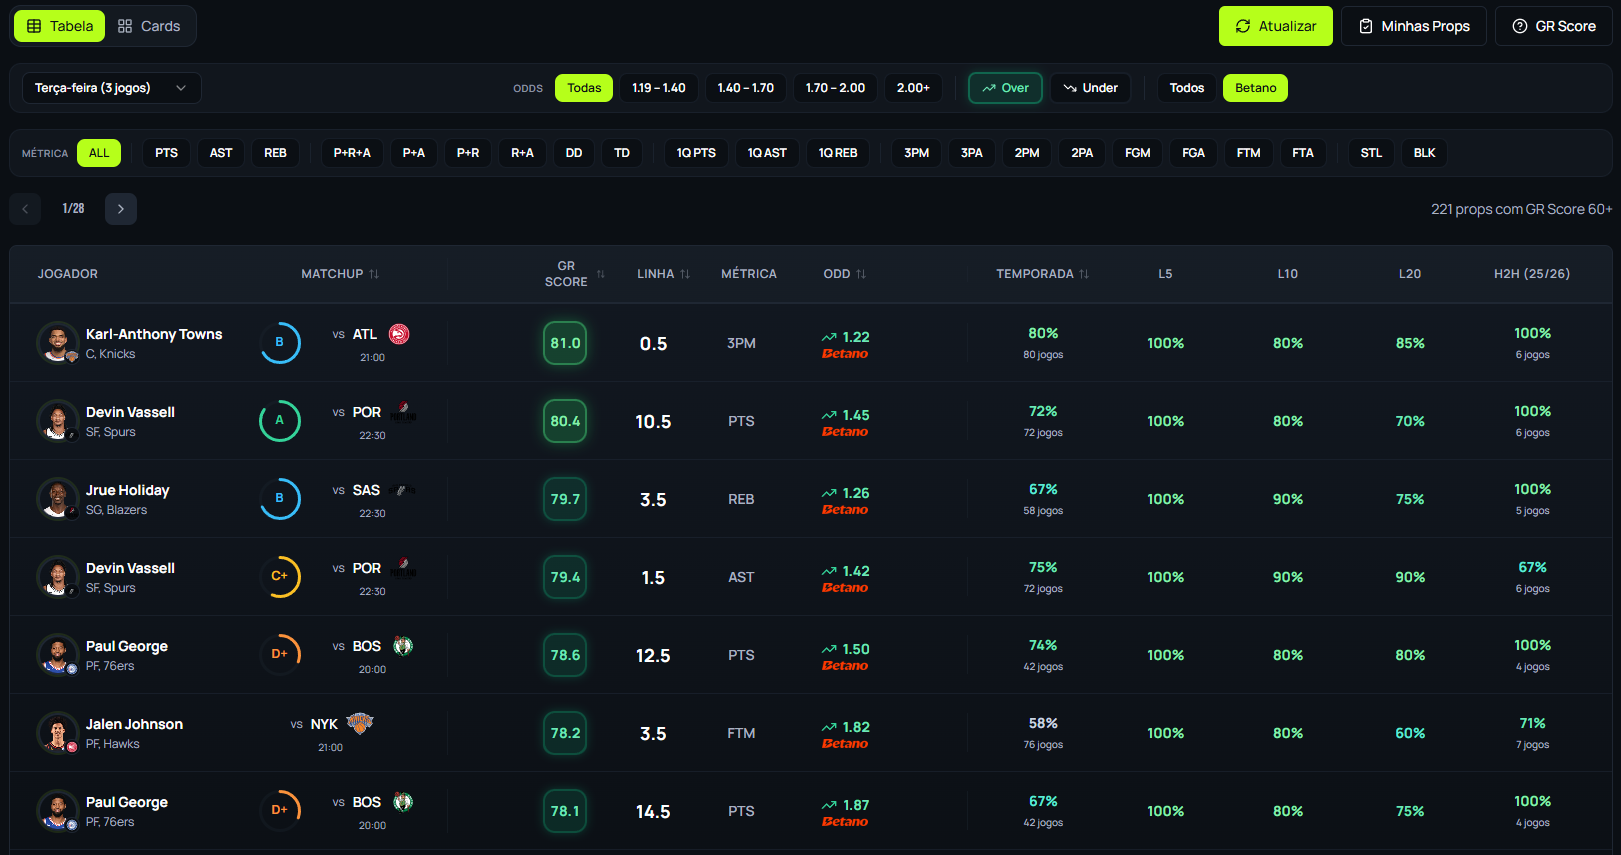
Task: Go to next page arrow
Action: (x=121, y=209)
